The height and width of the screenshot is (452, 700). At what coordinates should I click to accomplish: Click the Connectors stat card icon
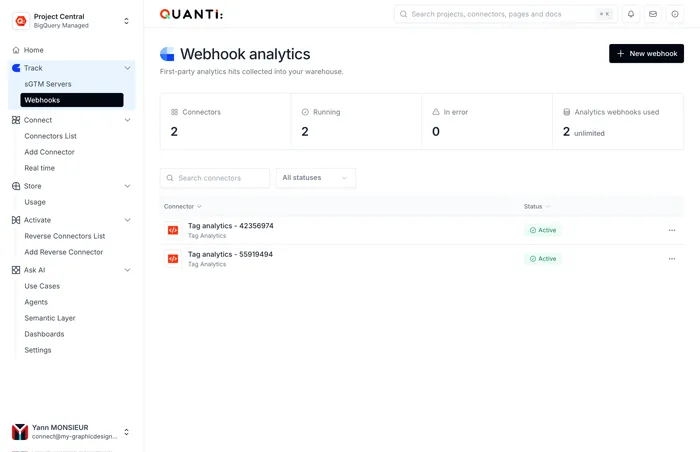click(175, 112)
